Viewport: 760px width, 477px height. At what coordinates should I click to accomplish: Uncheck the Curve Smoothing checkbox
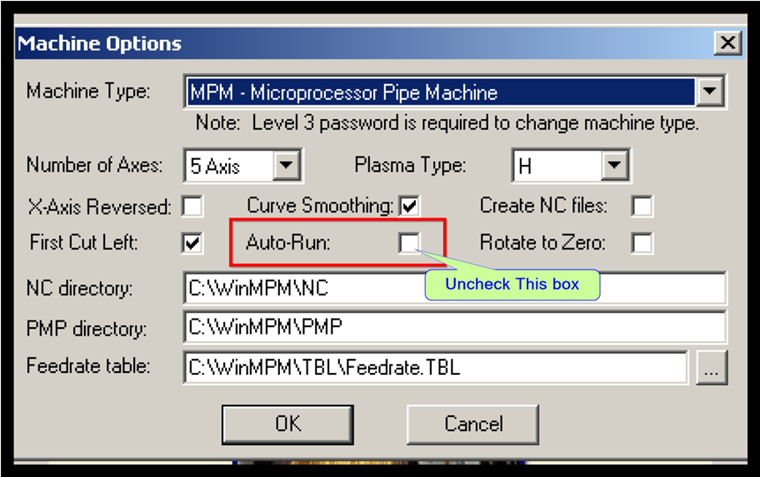[x=409, y=206]
